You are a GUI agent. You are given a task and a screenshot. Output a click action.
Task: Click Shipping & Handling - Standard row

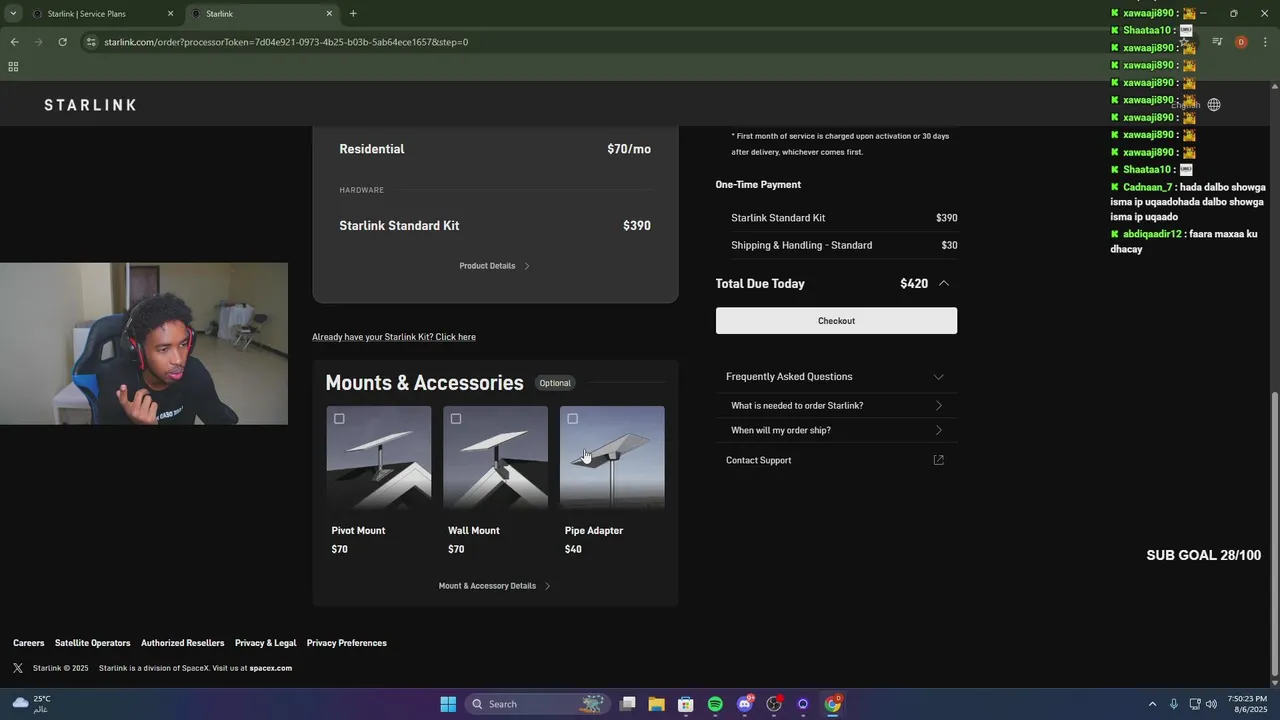pyautogui.click(x=844, y=245)
